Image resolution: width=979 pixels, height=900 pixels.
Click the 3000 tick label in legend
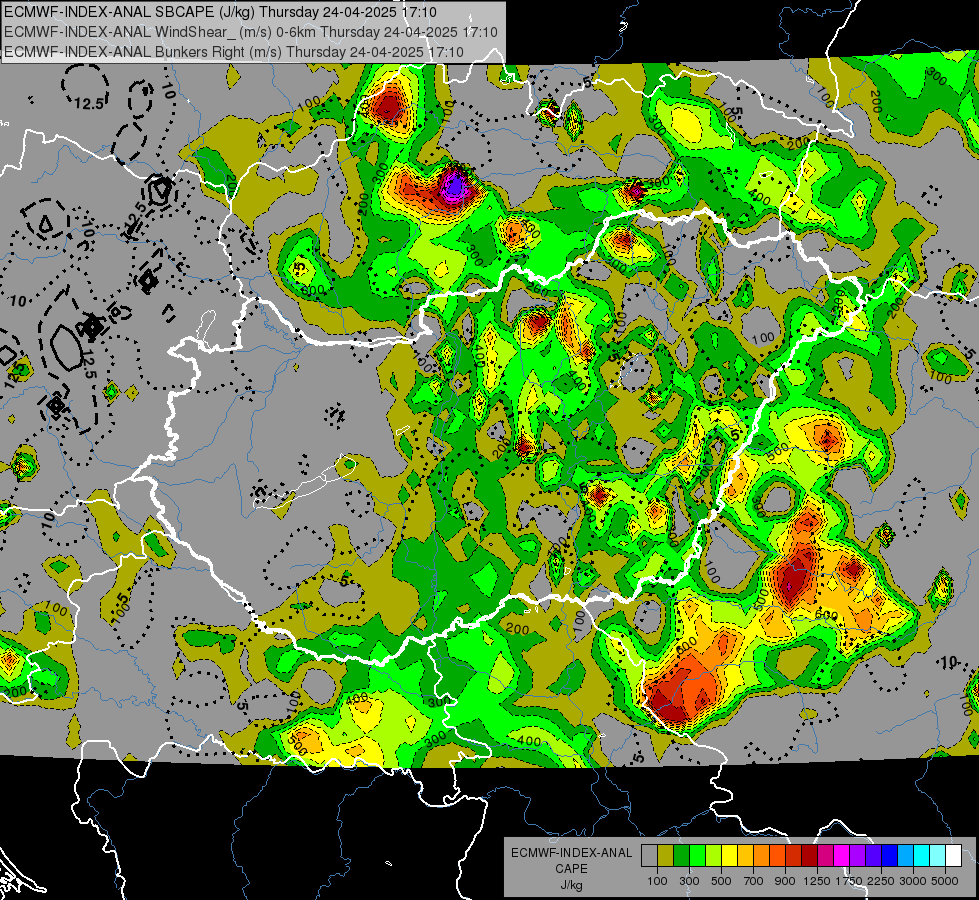tap(913, 881)
